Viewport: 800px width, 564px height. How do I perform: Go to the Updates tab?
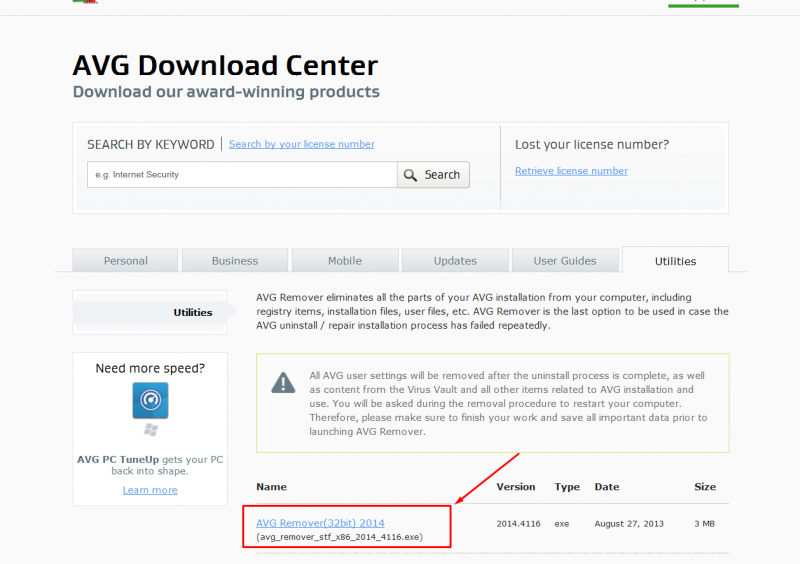click(455, 260)
